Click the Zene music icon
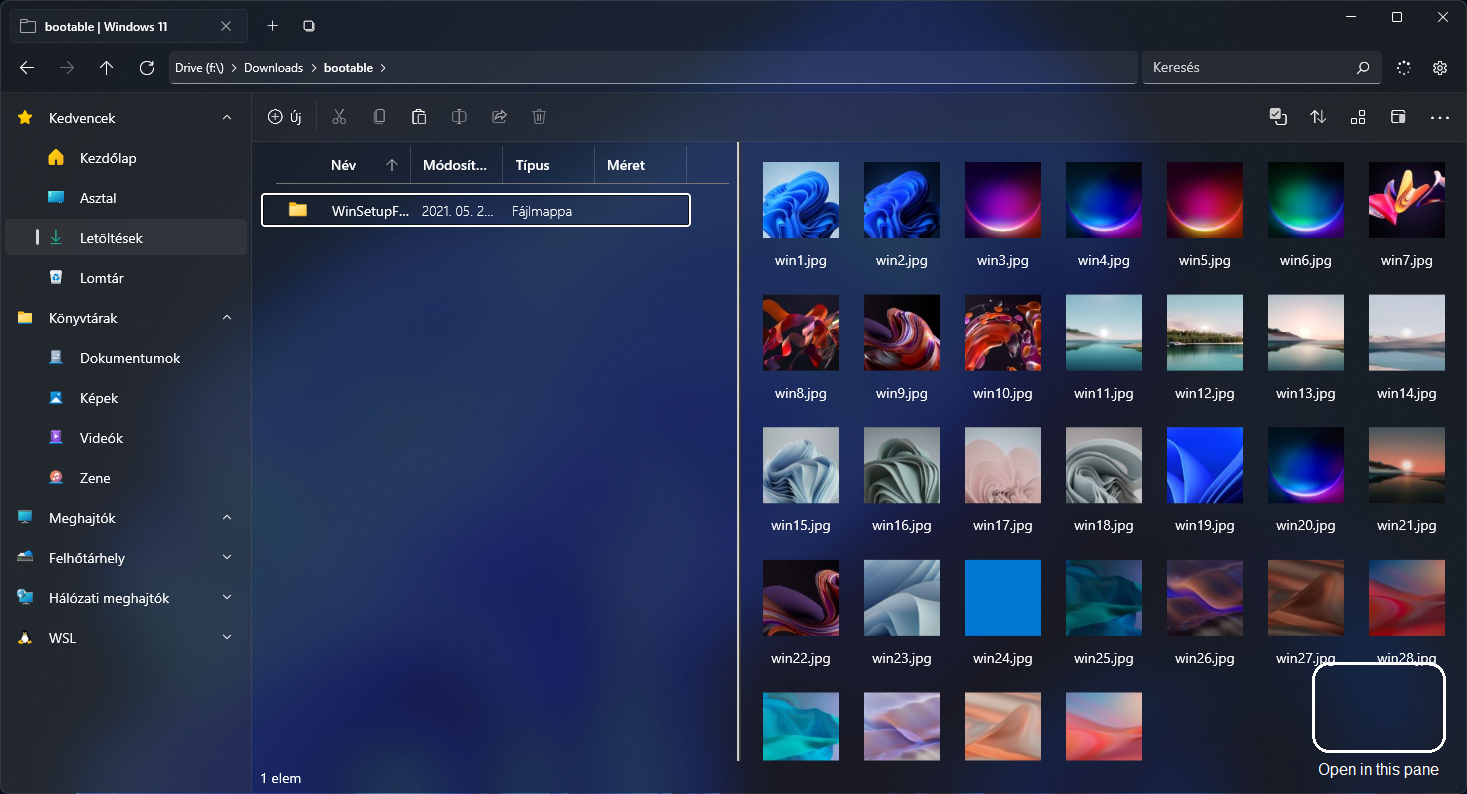 coord(56,478)
